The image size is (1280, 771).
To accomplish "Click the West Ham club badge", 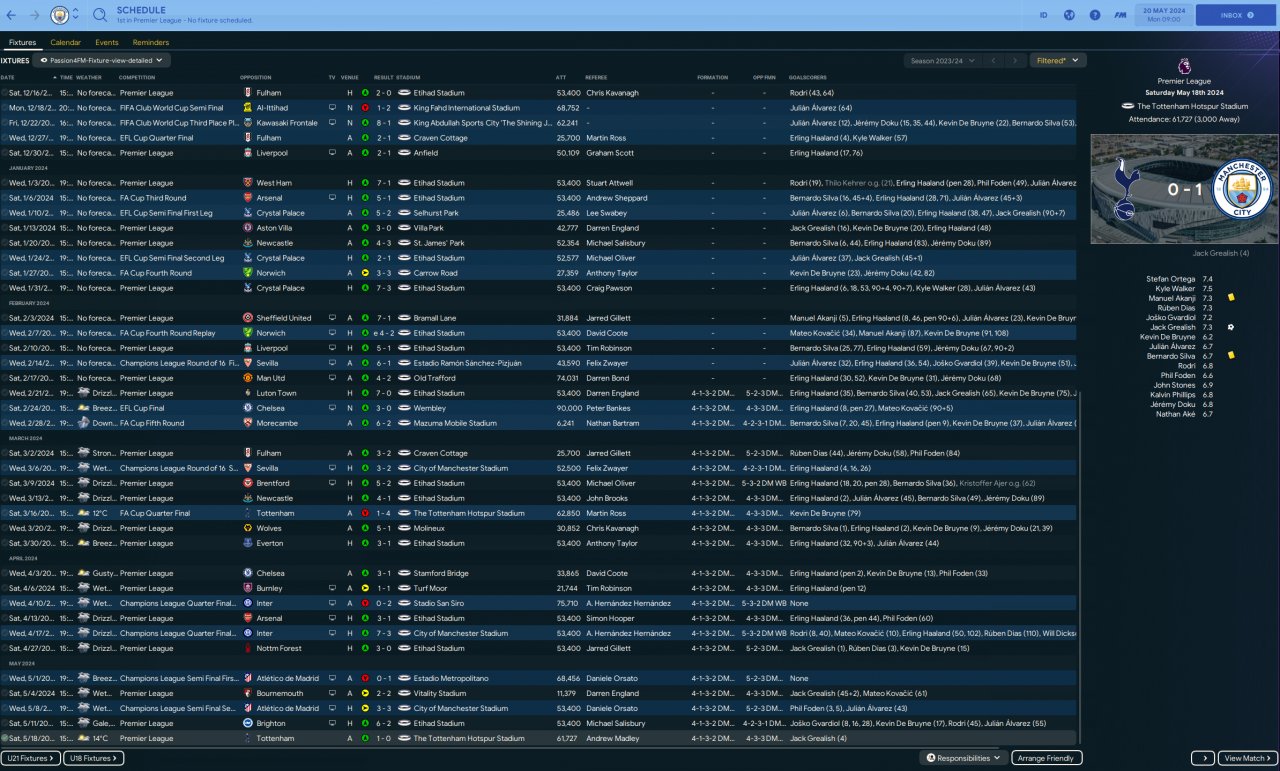I will tap(248, 183).
